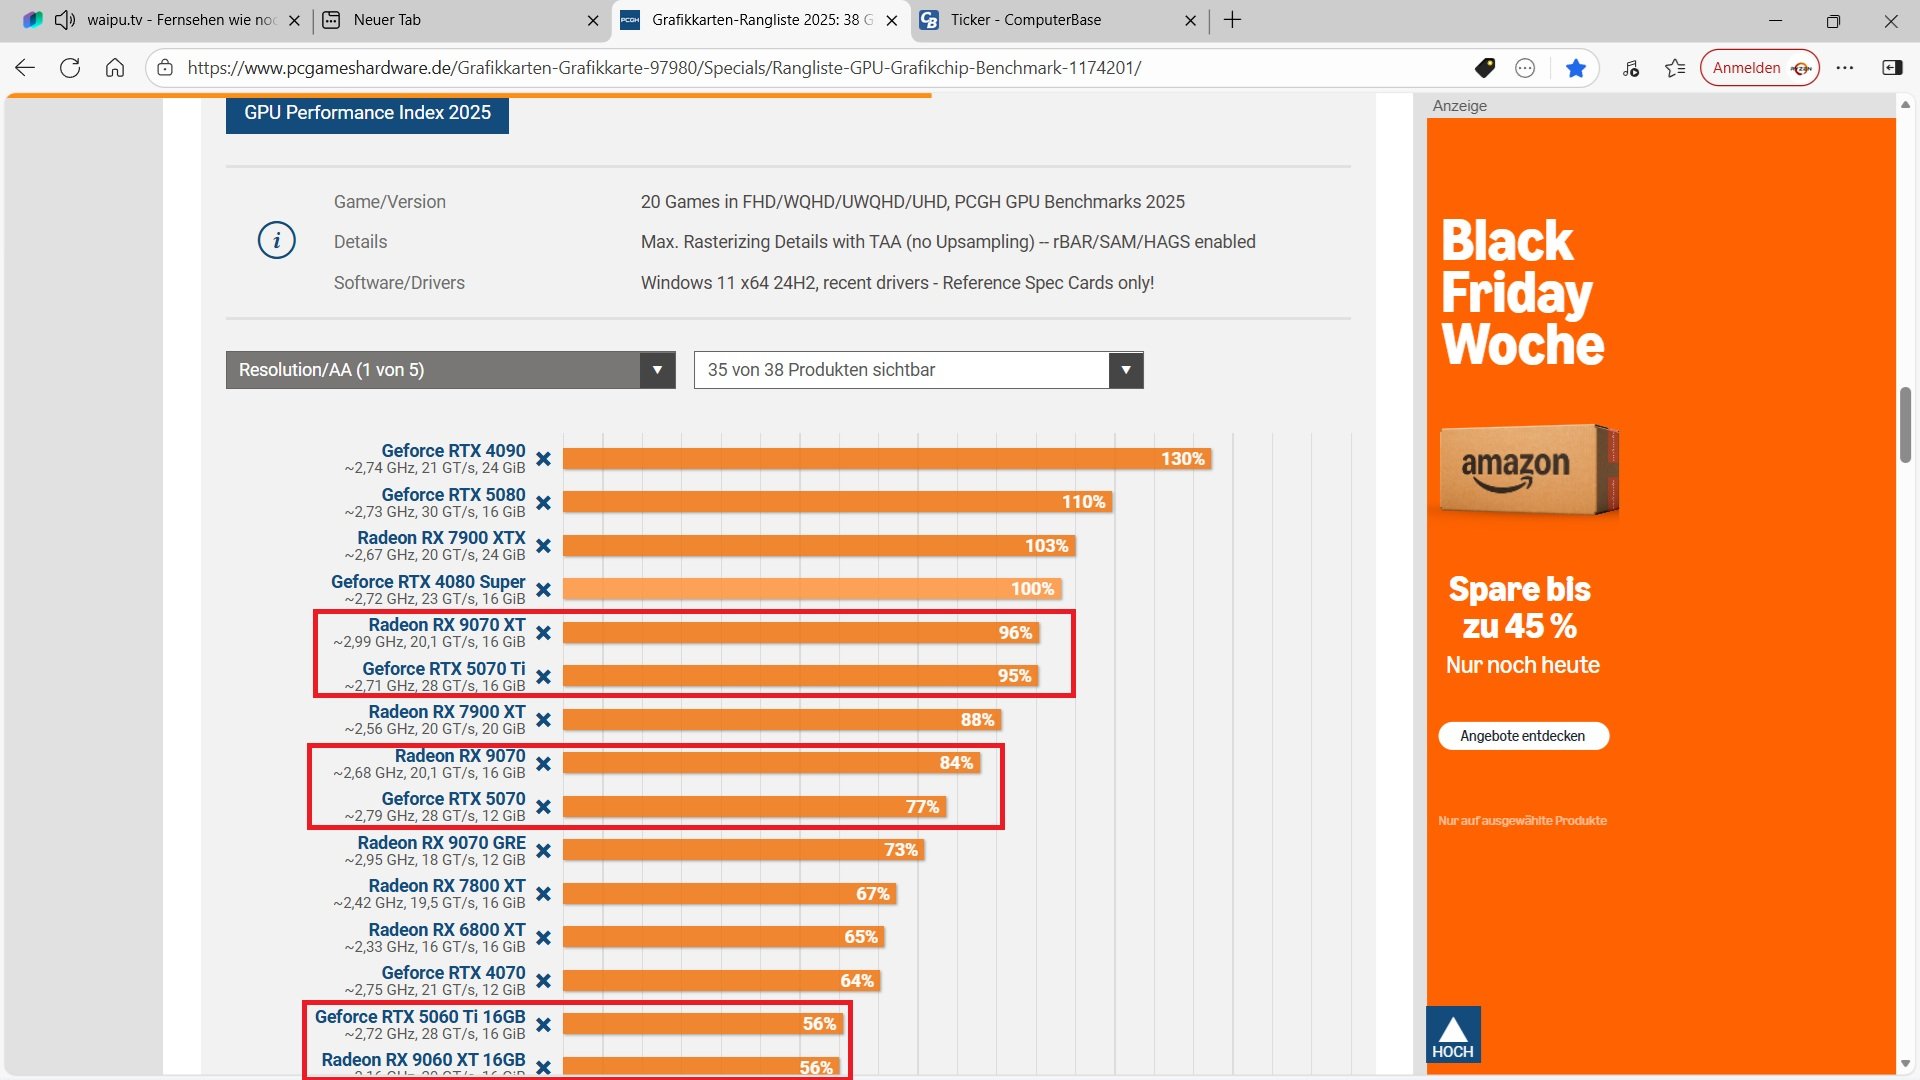
Task: Remove Geforce RTX 4090 from chart
Action: pyautogui.click(x=543, y=459)
